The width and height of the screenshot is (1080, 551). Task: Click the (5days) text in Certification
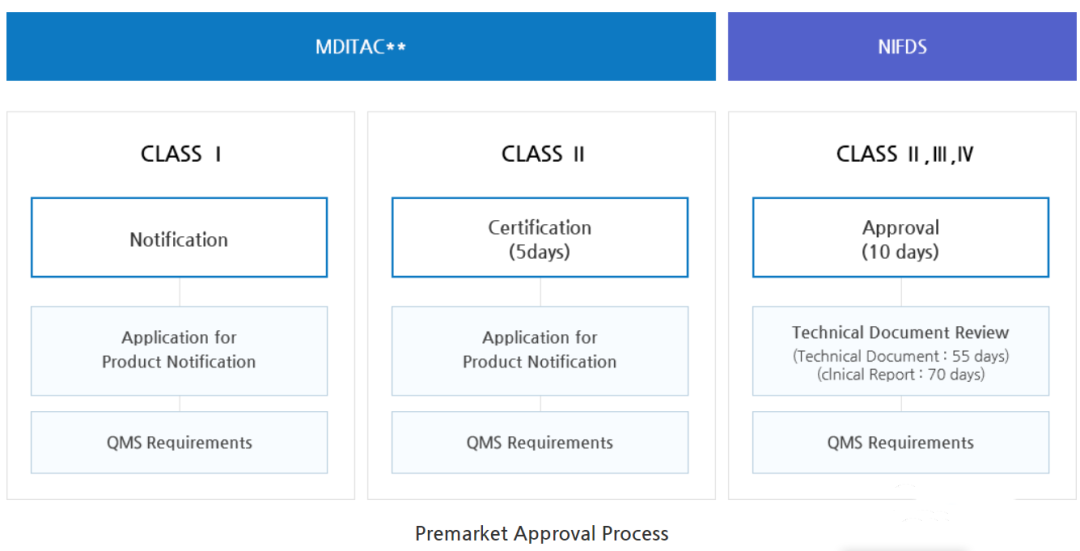[x=540, y=251]
